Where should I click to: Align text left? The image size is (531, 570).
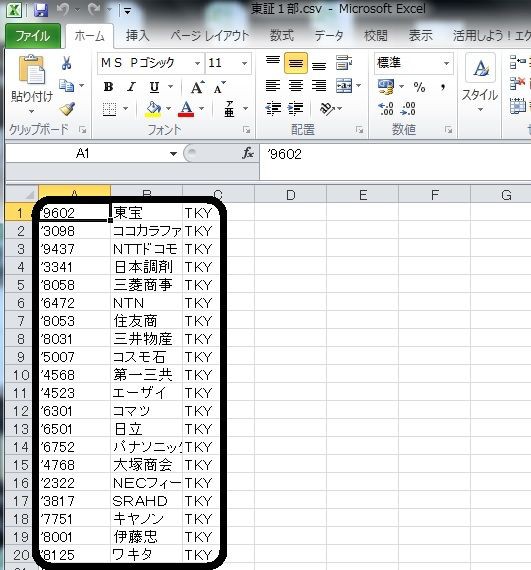click(273, 86)
